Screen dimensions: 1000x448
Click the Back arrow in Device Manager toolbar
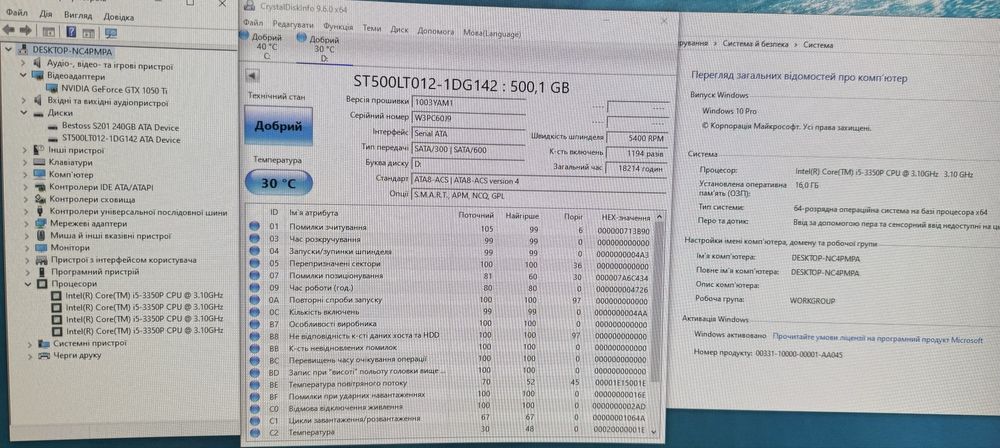[8, 30]
